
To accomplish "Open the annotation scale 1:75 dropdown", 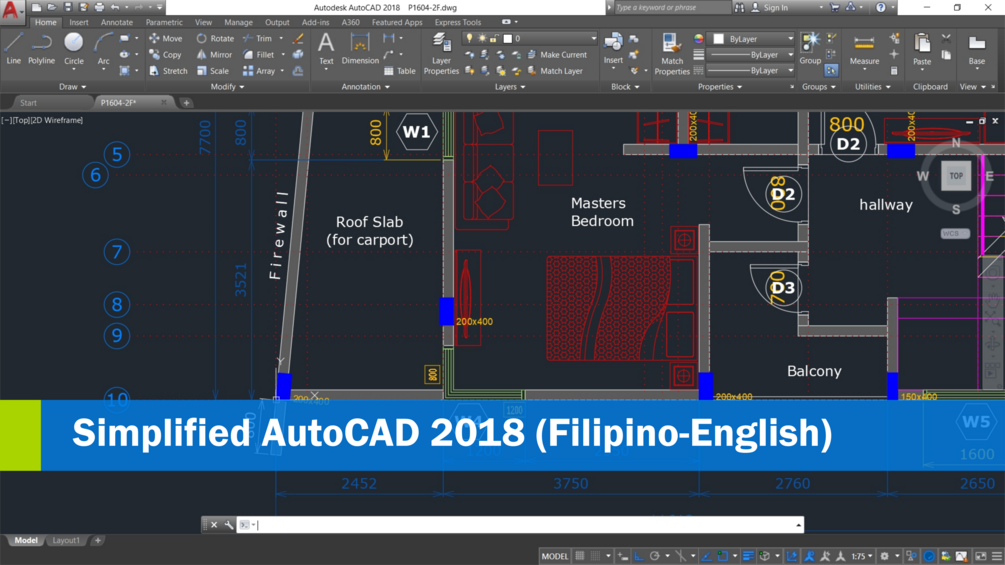I will (862, 556).
